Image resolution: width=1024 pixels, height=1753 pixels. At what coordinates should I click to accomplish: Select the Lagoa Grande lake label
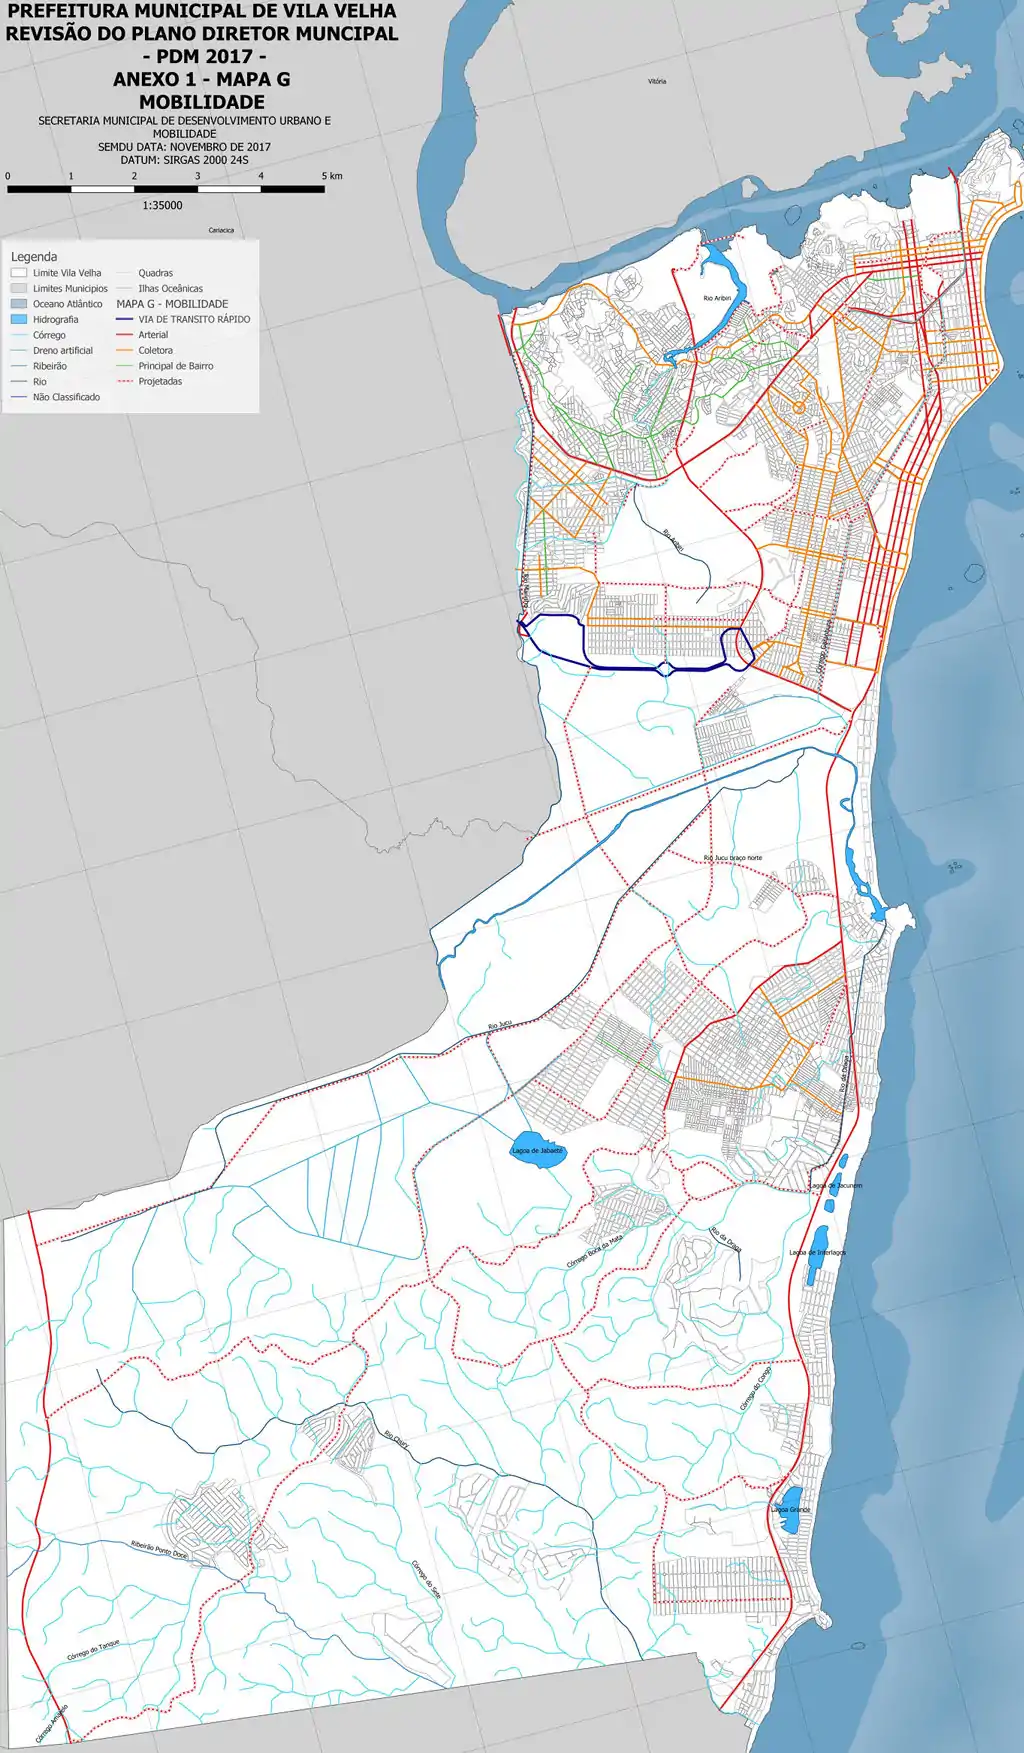791,1510
